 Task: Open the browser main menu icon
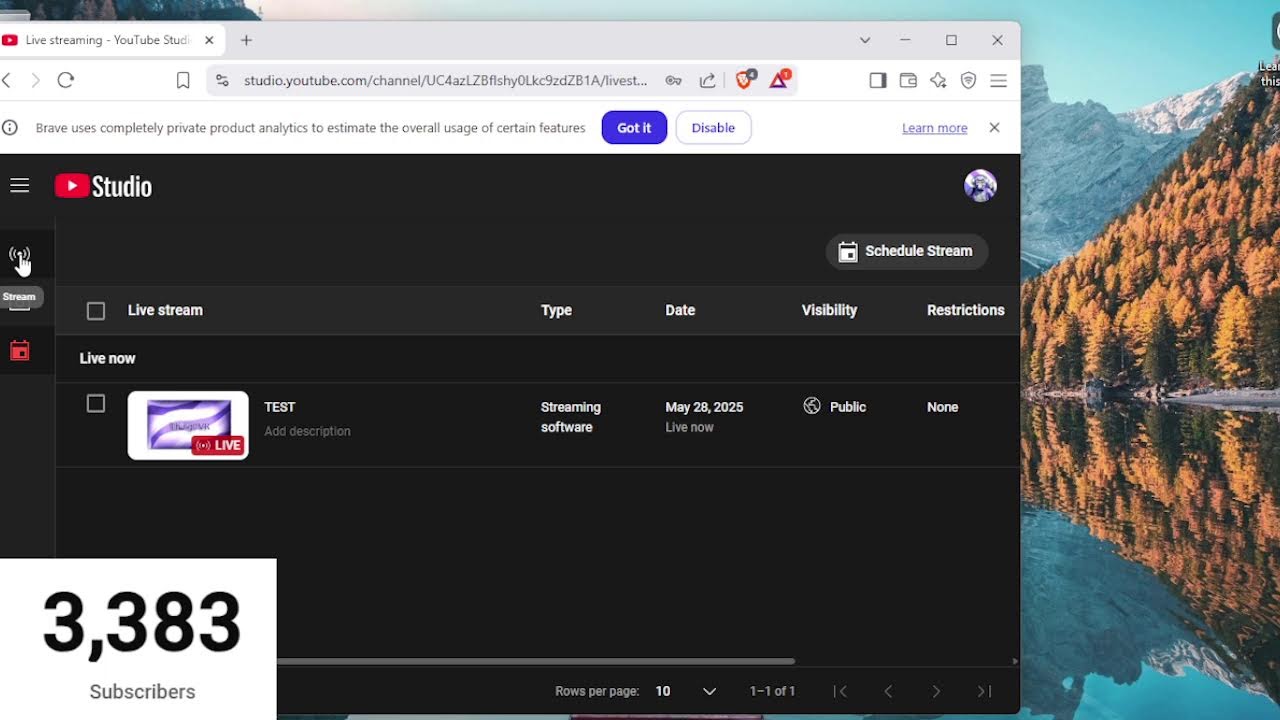point(998,80)
